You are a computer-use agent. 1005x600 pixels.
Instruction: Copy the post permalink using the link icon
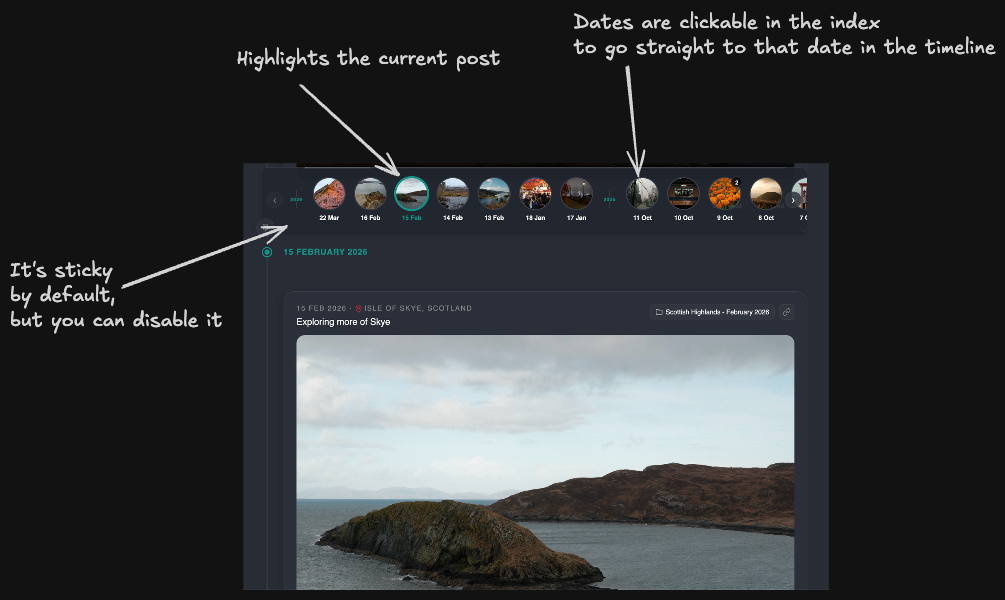[786, 312]
